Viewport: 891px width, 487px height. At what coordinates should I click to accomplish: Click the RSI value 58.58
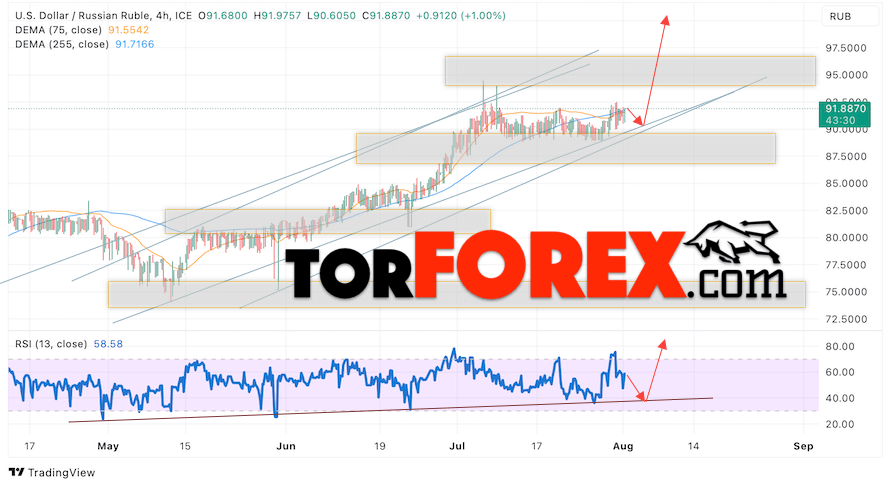point(108,344)
